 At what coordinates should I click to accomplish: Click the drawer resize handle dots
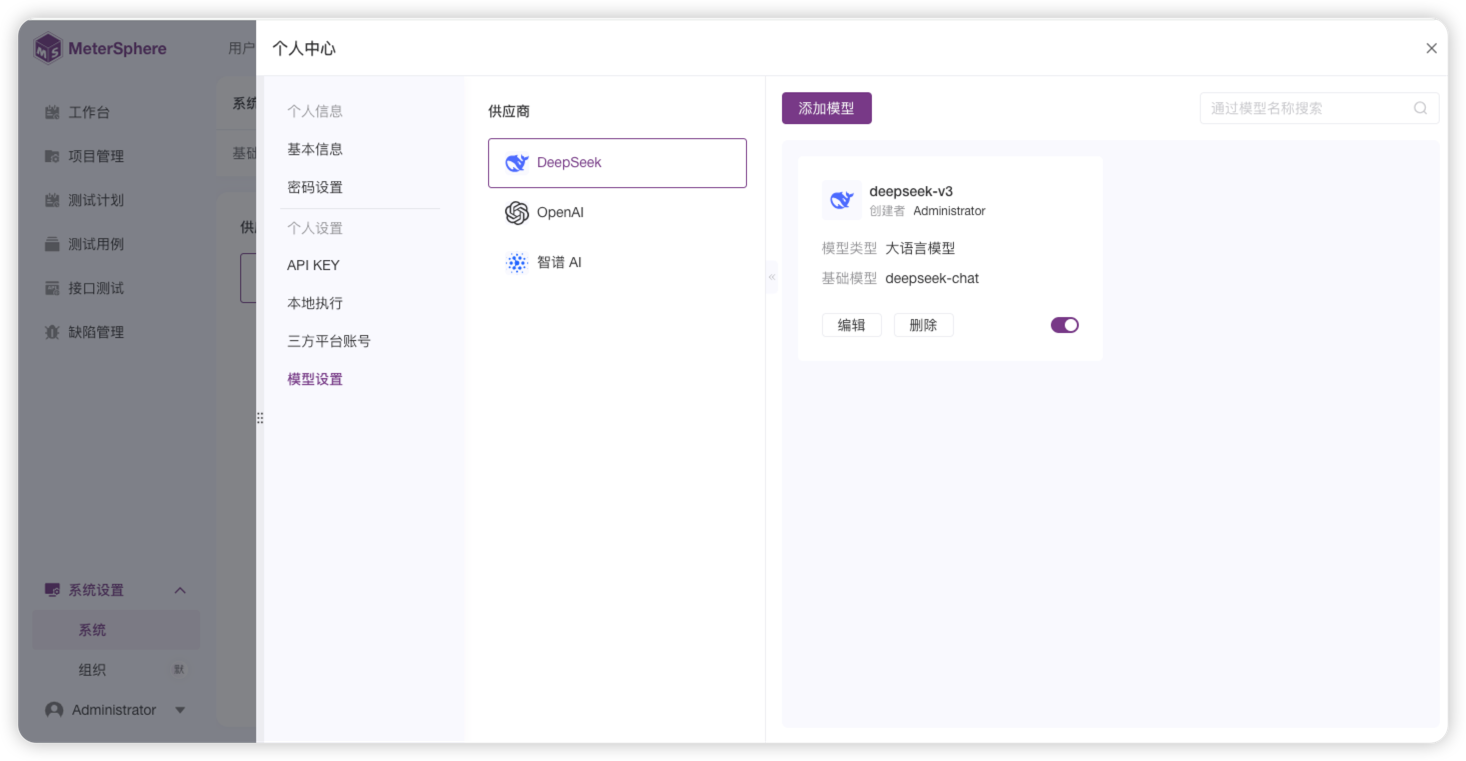[260, 418]
